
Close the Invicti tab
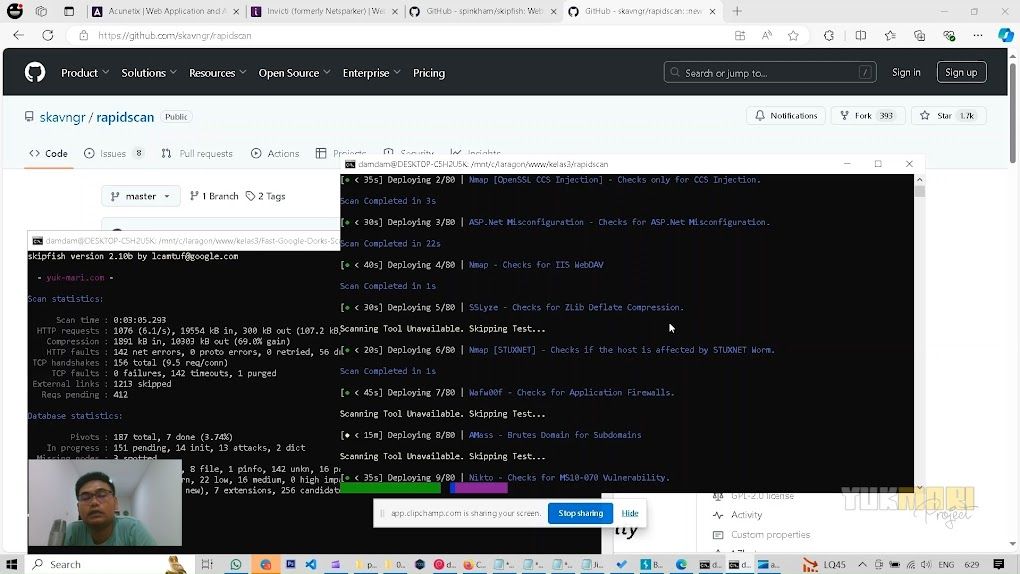(x=395, y=12)
